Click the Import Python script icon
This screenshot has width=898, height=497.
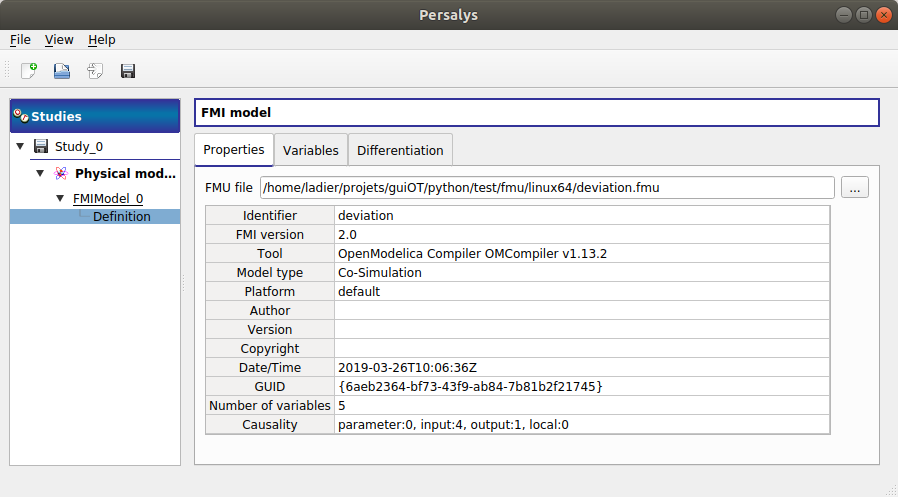[95, 71]
